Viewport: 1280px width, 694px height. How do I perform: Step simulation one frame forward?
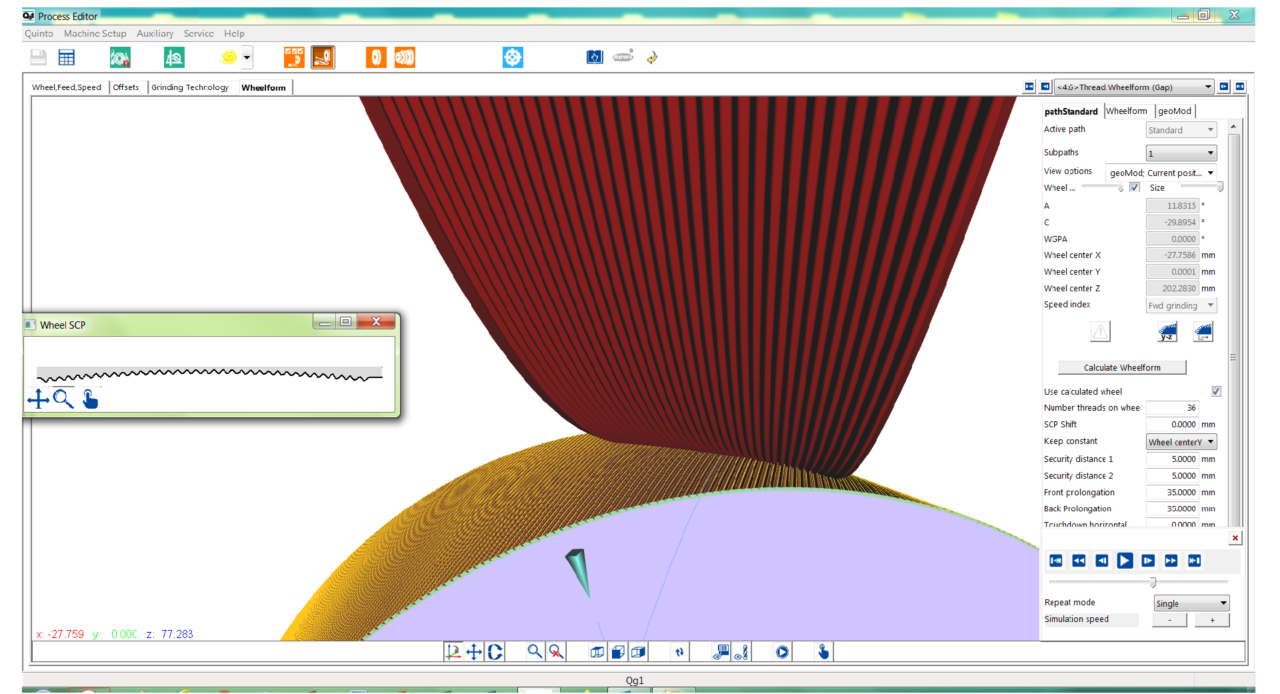point(1148,561)
